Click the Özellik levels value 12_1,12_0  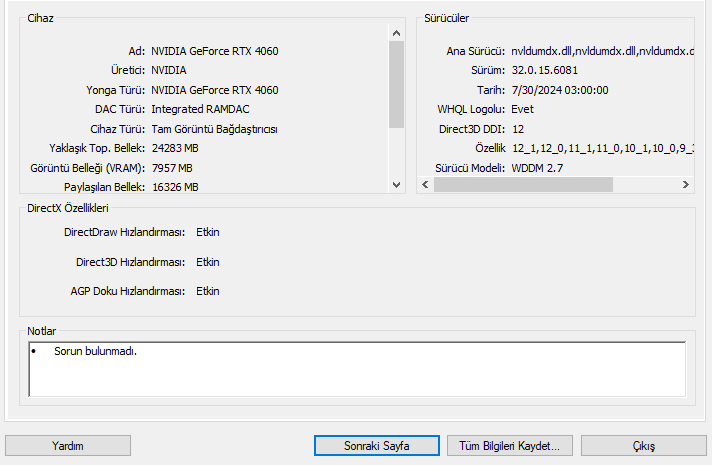pos(603,148)
